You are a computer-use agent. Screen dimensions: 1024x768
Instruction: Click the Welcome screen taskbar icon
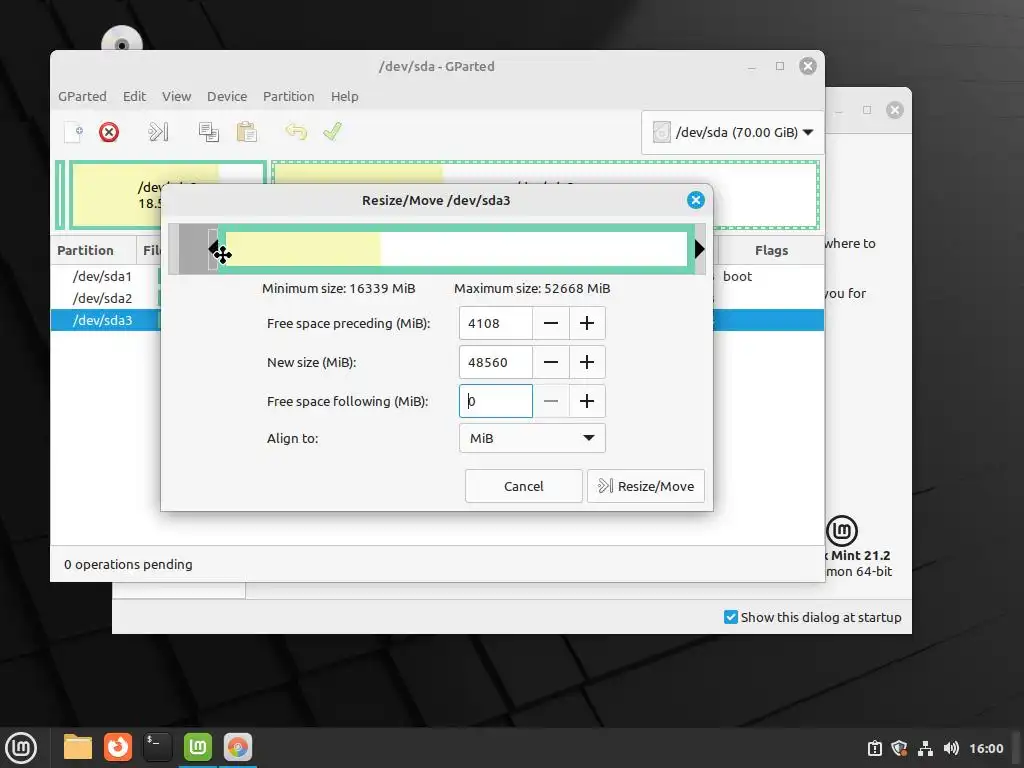[198, 747]
